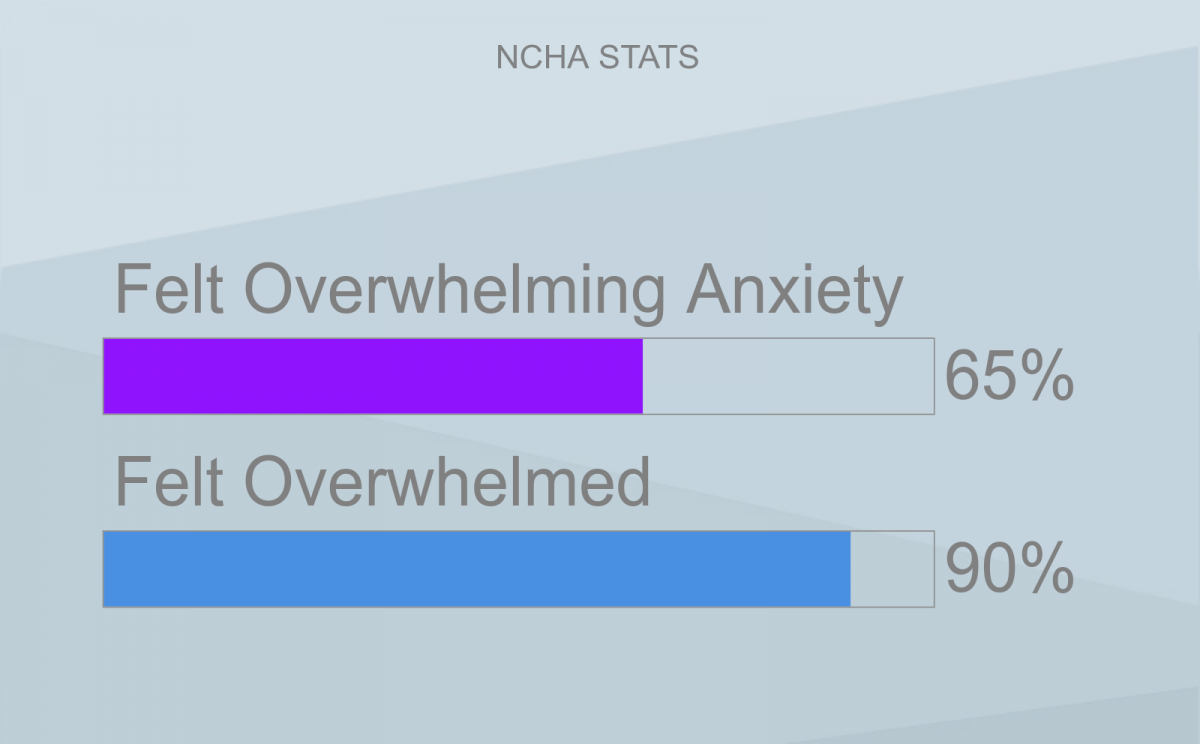Screen dimensions: 1200x744
Task: Click the right end of the blue fill
Action: pos(846,569)
